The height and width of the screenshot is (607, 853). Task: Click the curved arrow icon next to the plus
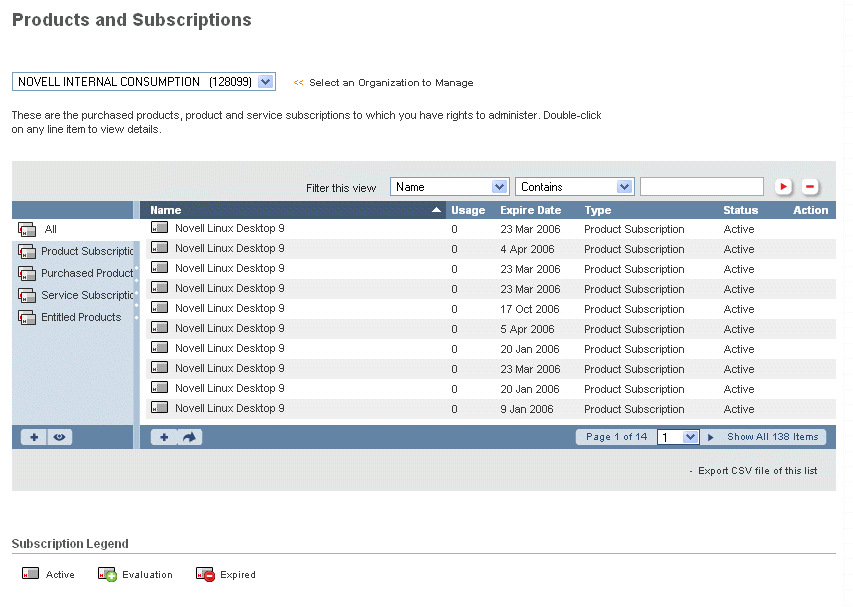coord(184,437)
